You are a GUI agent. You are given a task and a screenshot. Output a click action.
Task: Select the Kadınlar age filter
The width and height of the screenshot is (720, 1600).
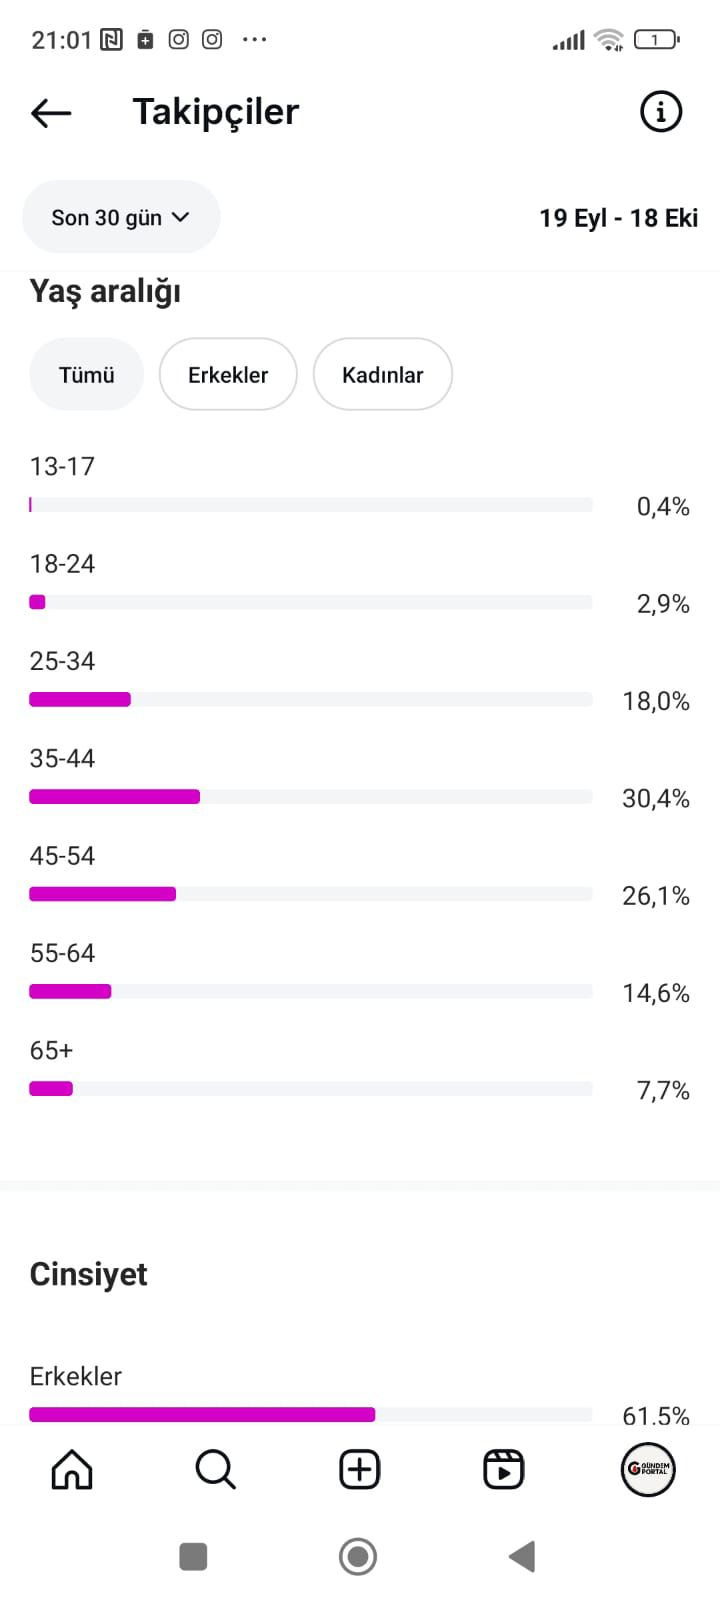pos(383,375)
